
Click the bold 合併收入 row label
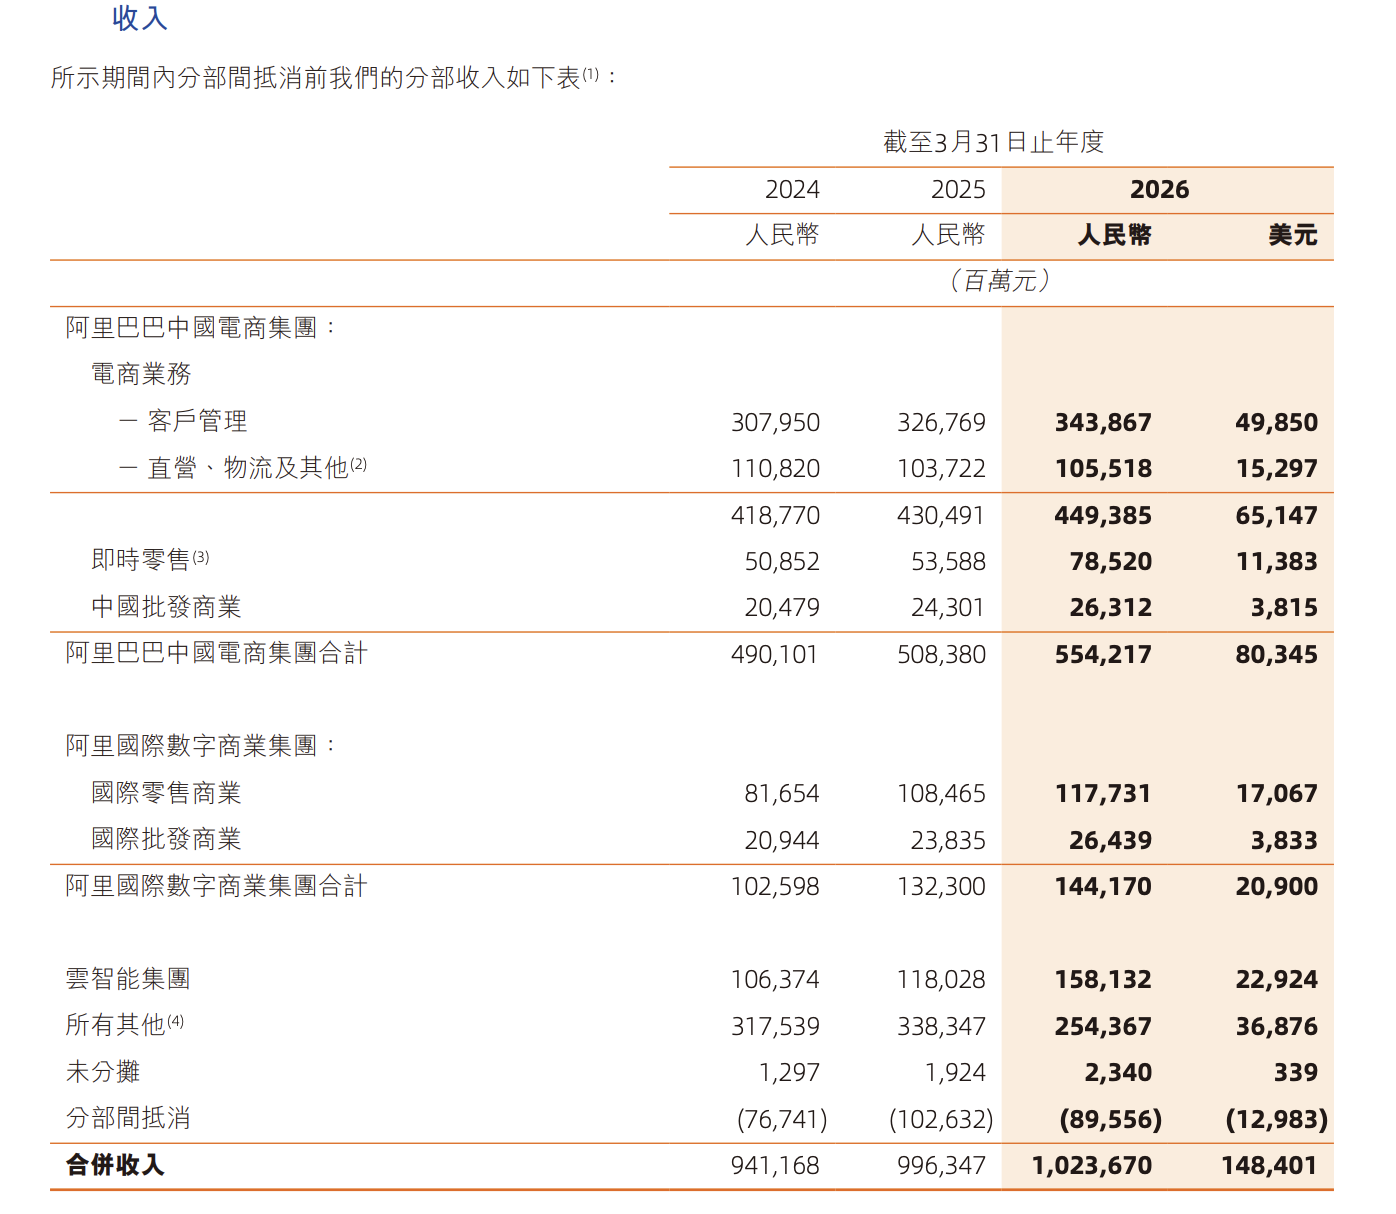(116, 1165)
